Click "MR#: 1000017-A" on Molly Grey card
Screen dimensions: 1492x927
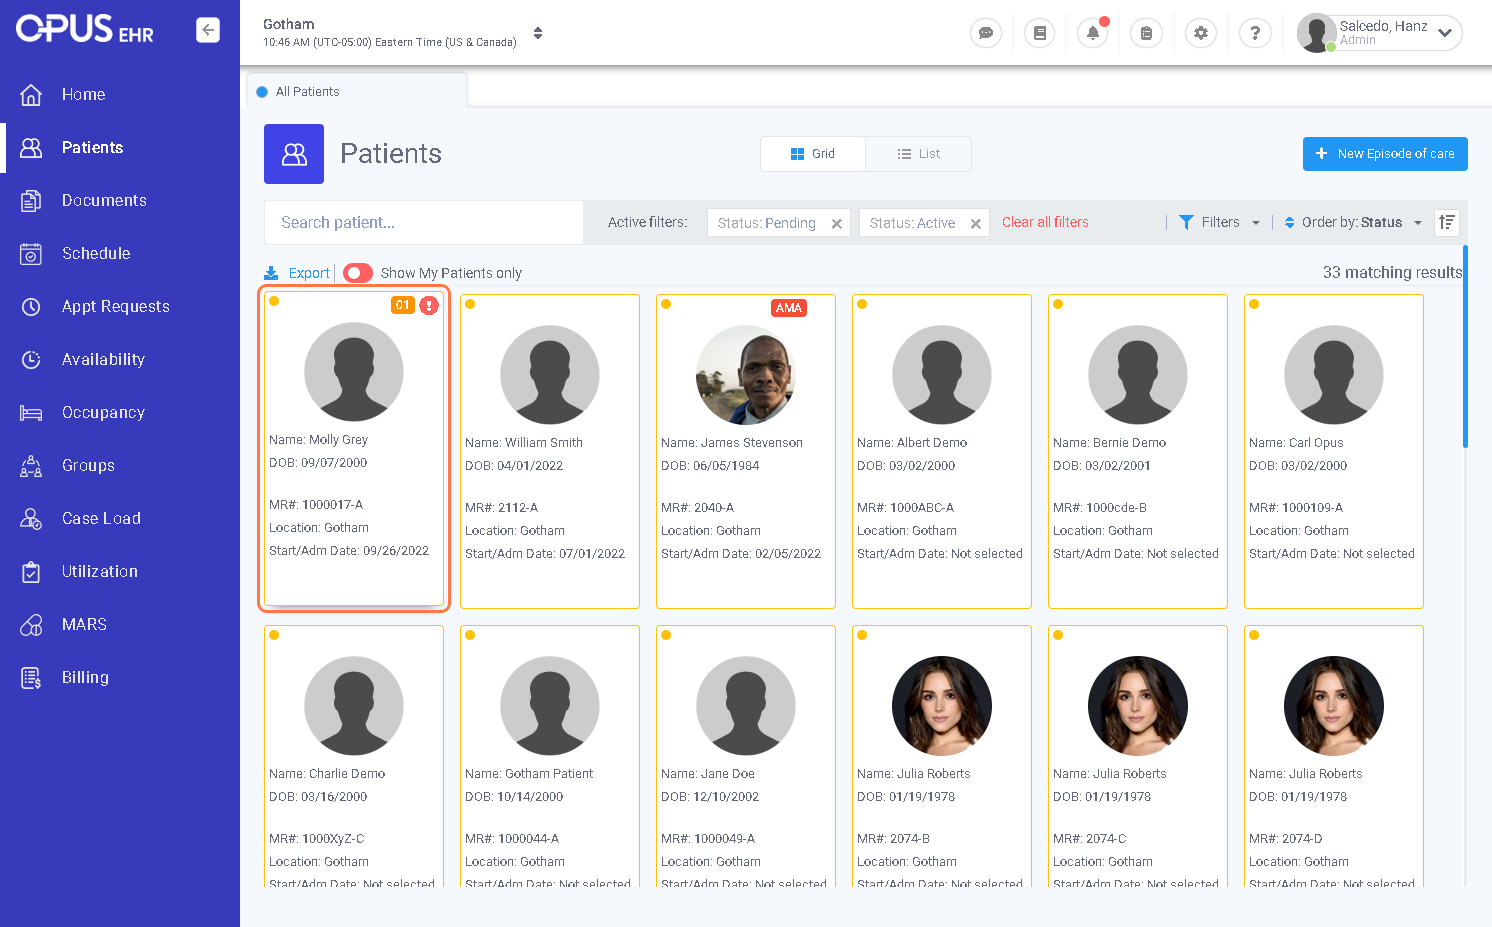pos(316,505)
